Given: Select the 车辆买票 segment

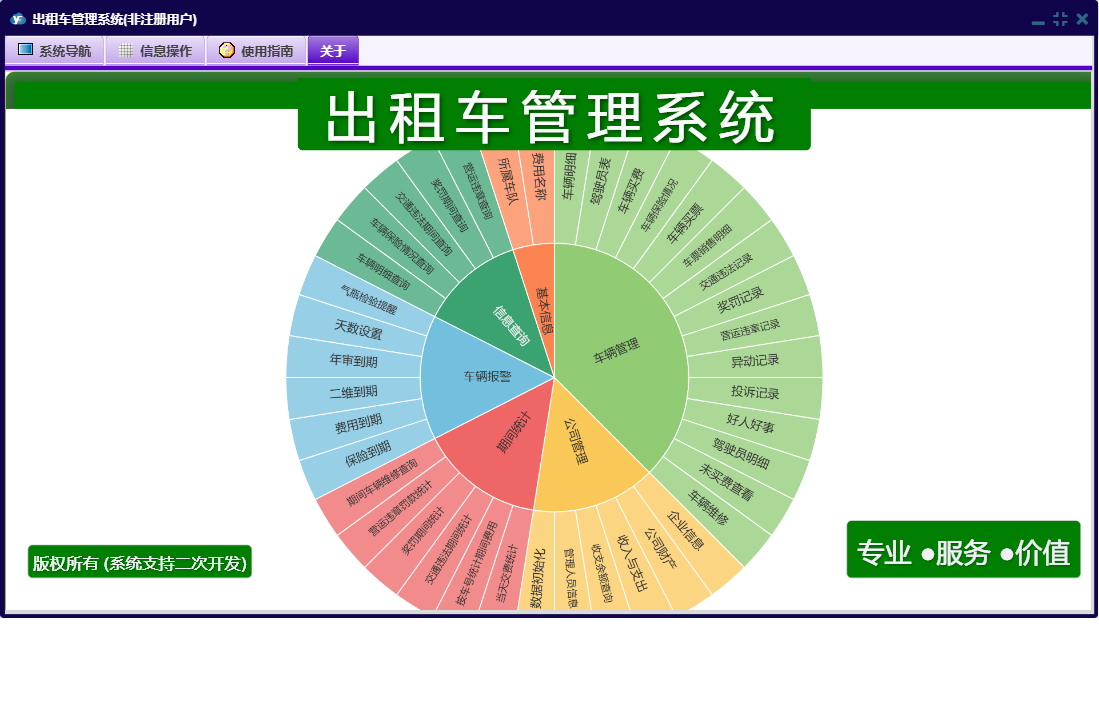Looking at the screenshot, I should click(x=684, y=223).
